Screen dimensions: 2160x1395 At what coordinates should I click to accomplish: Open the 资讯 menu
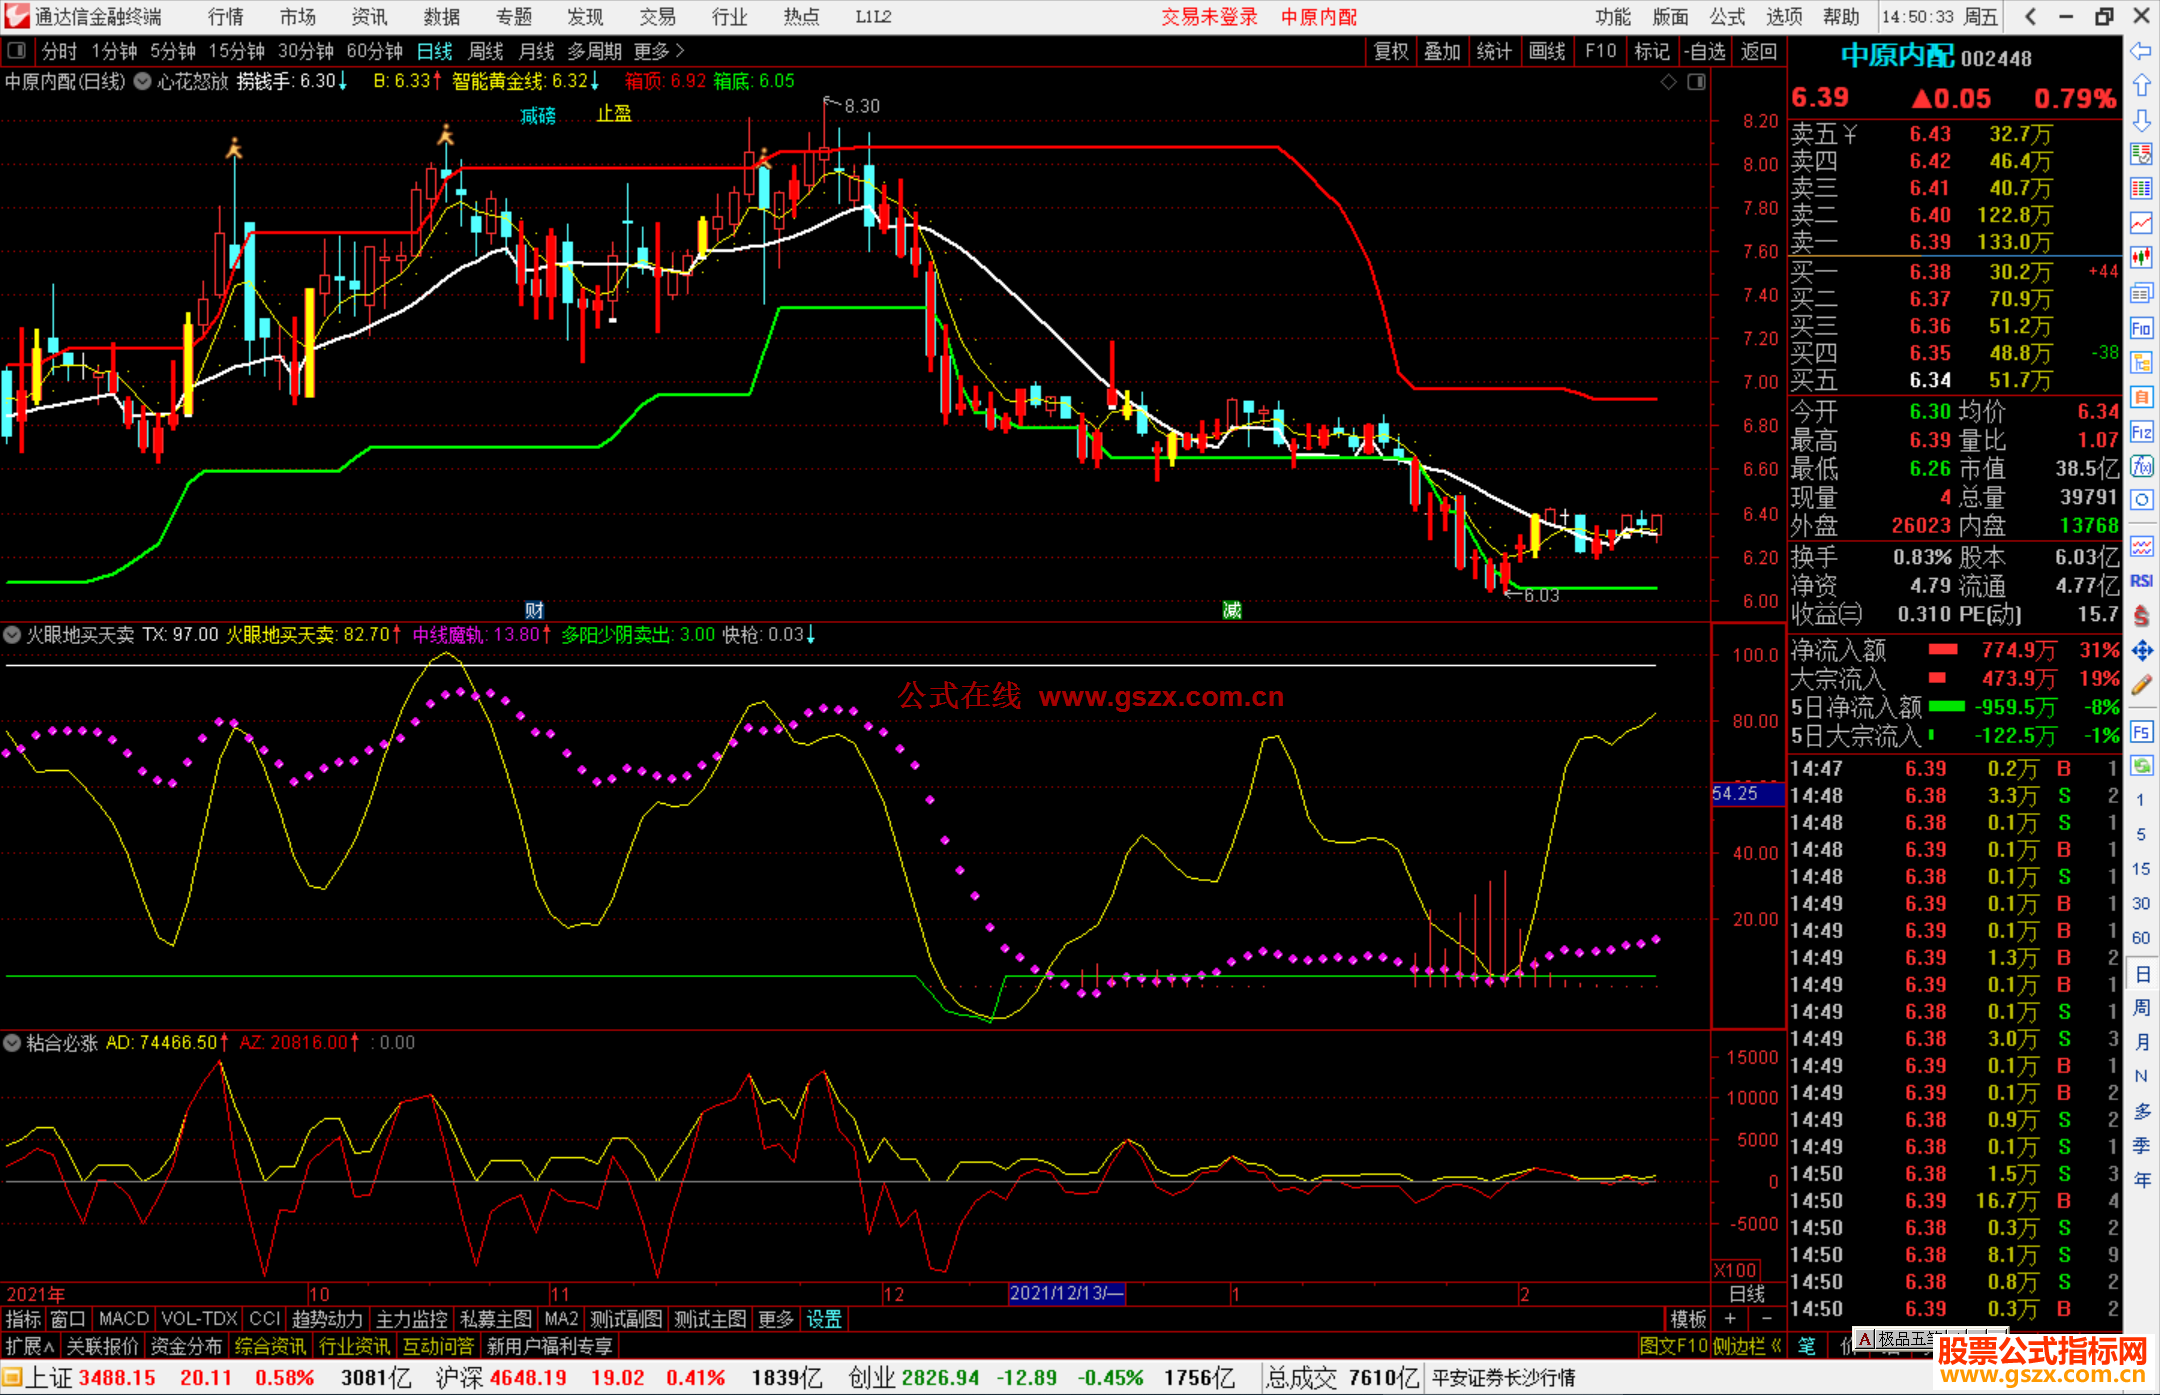(369, 17)
